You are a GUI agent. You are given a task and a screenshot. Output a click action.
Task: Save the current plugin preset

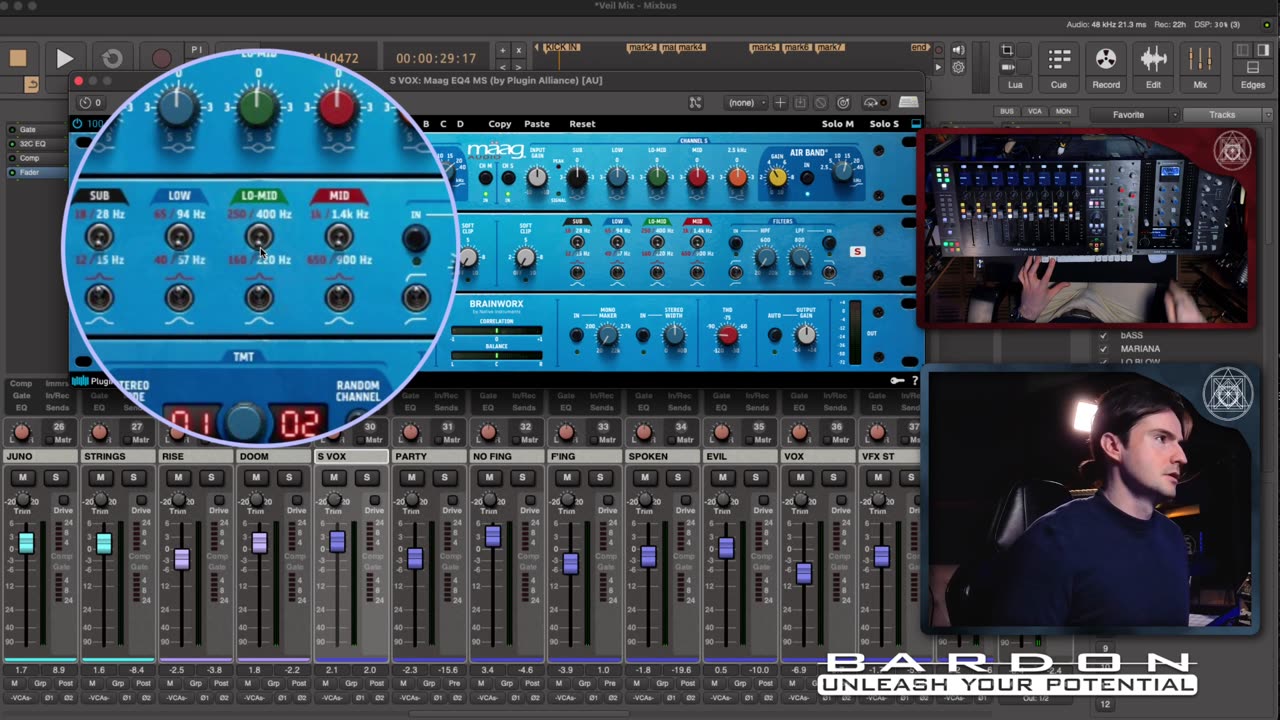click(801, 103)
